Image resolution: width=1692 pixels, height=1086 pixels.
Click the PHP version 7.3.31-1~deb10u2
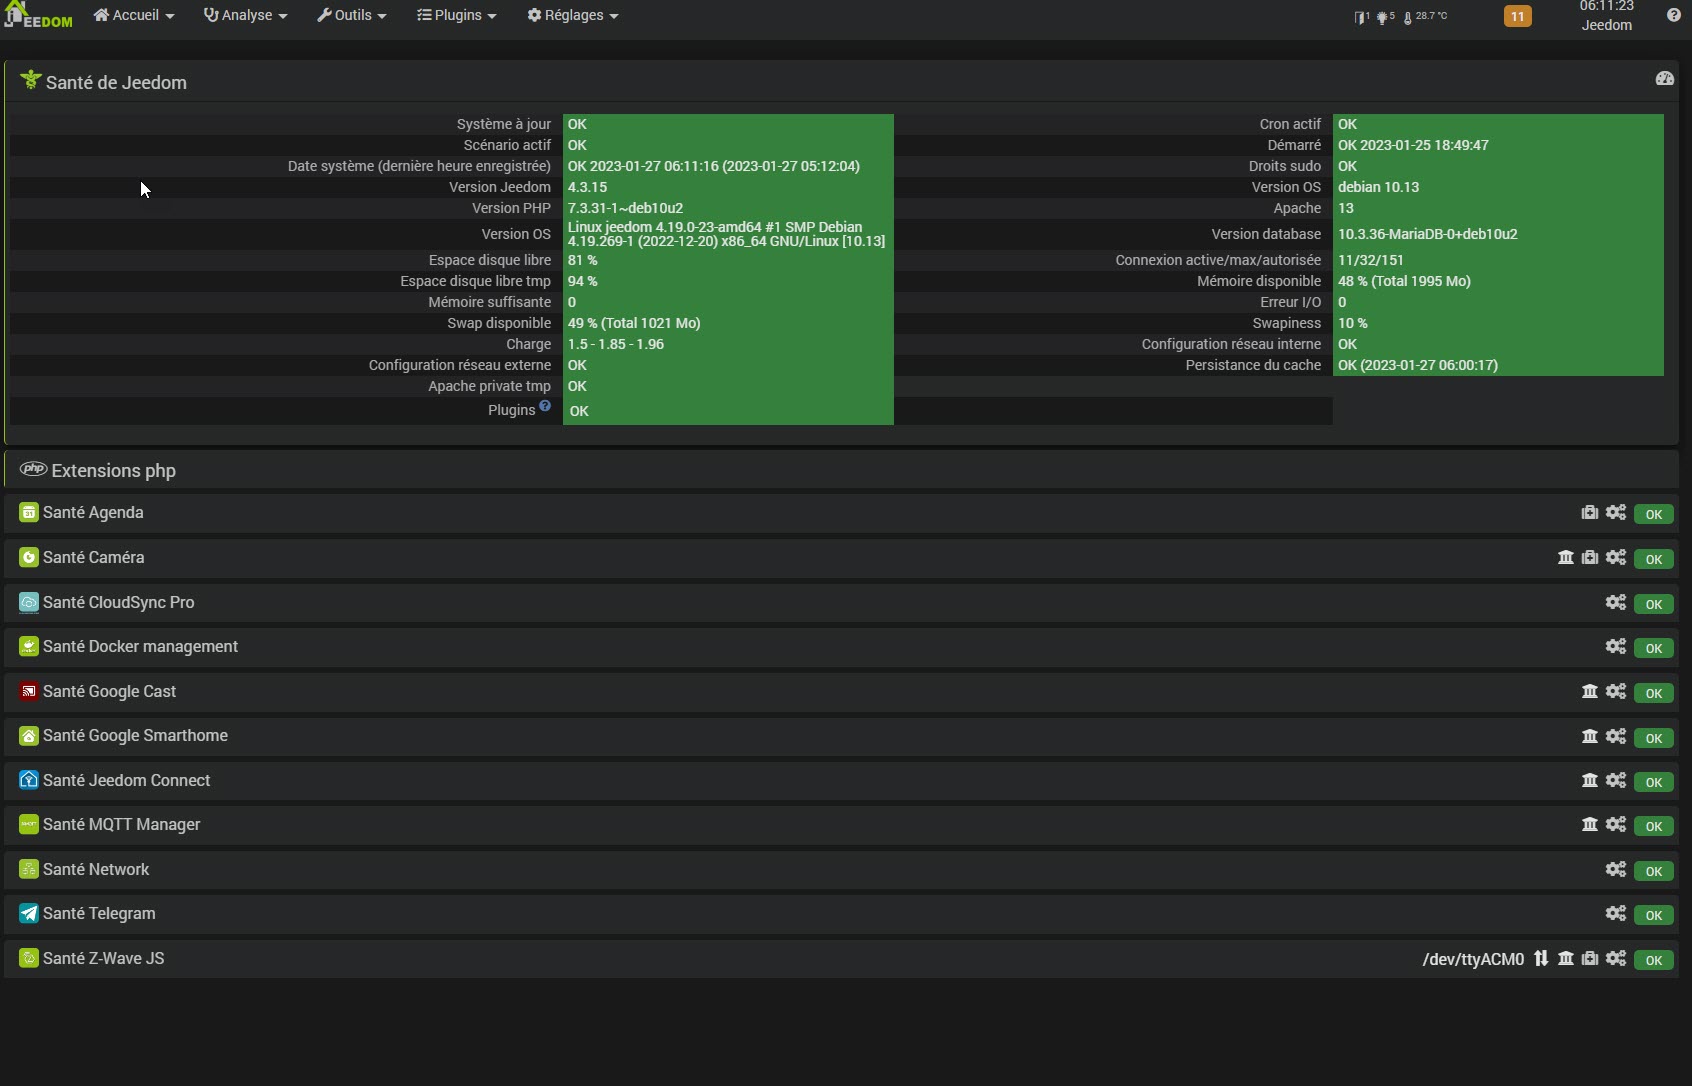(x=625, y=208)
